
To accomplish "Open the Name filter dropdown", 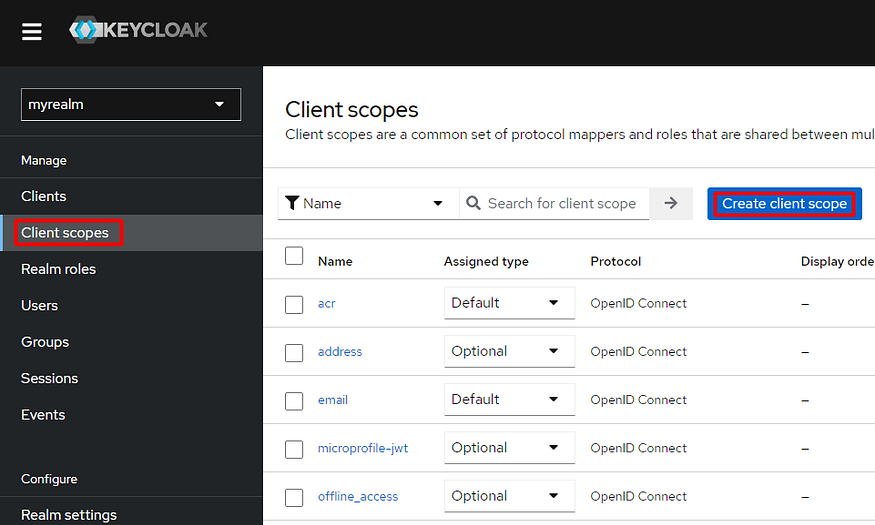I will click(x=368, y=203).
